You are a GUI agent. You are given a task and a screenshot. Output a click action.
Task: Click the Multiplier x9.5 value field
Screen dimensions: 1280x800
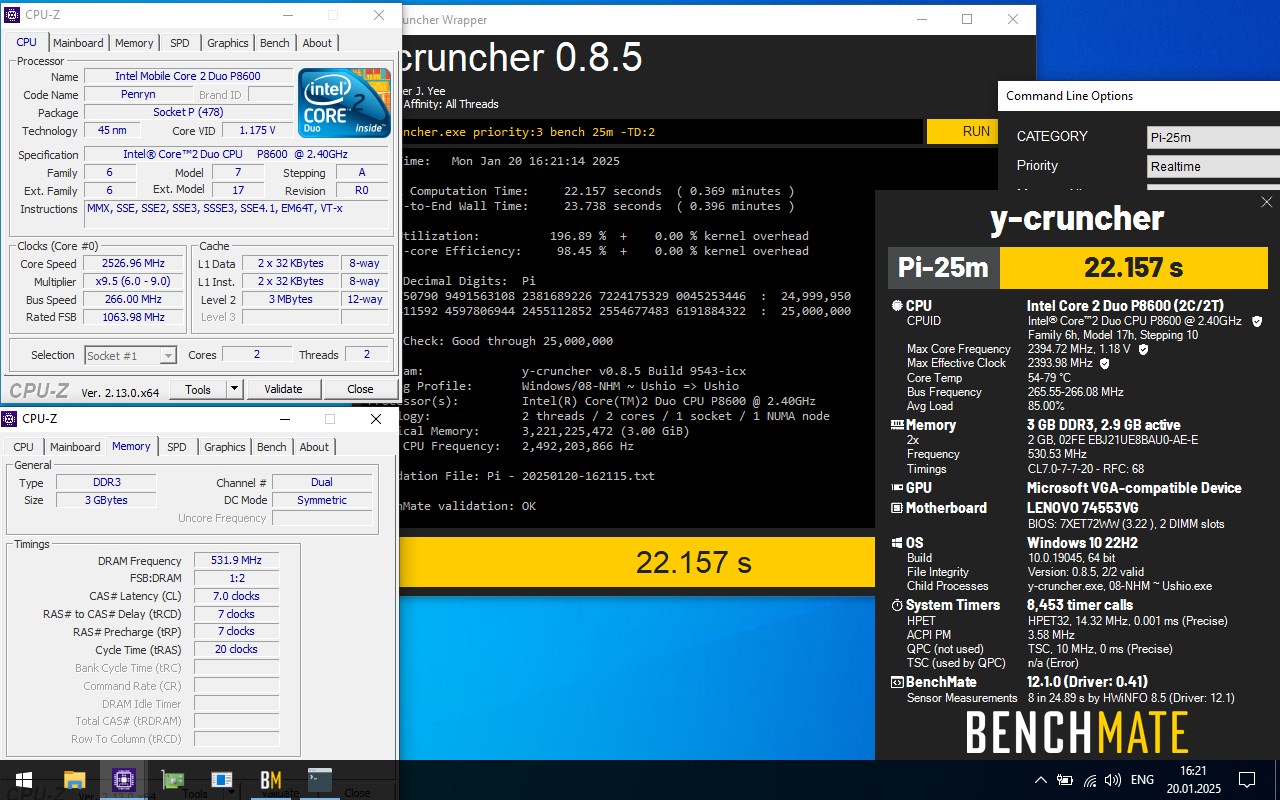tap(134, 282)
